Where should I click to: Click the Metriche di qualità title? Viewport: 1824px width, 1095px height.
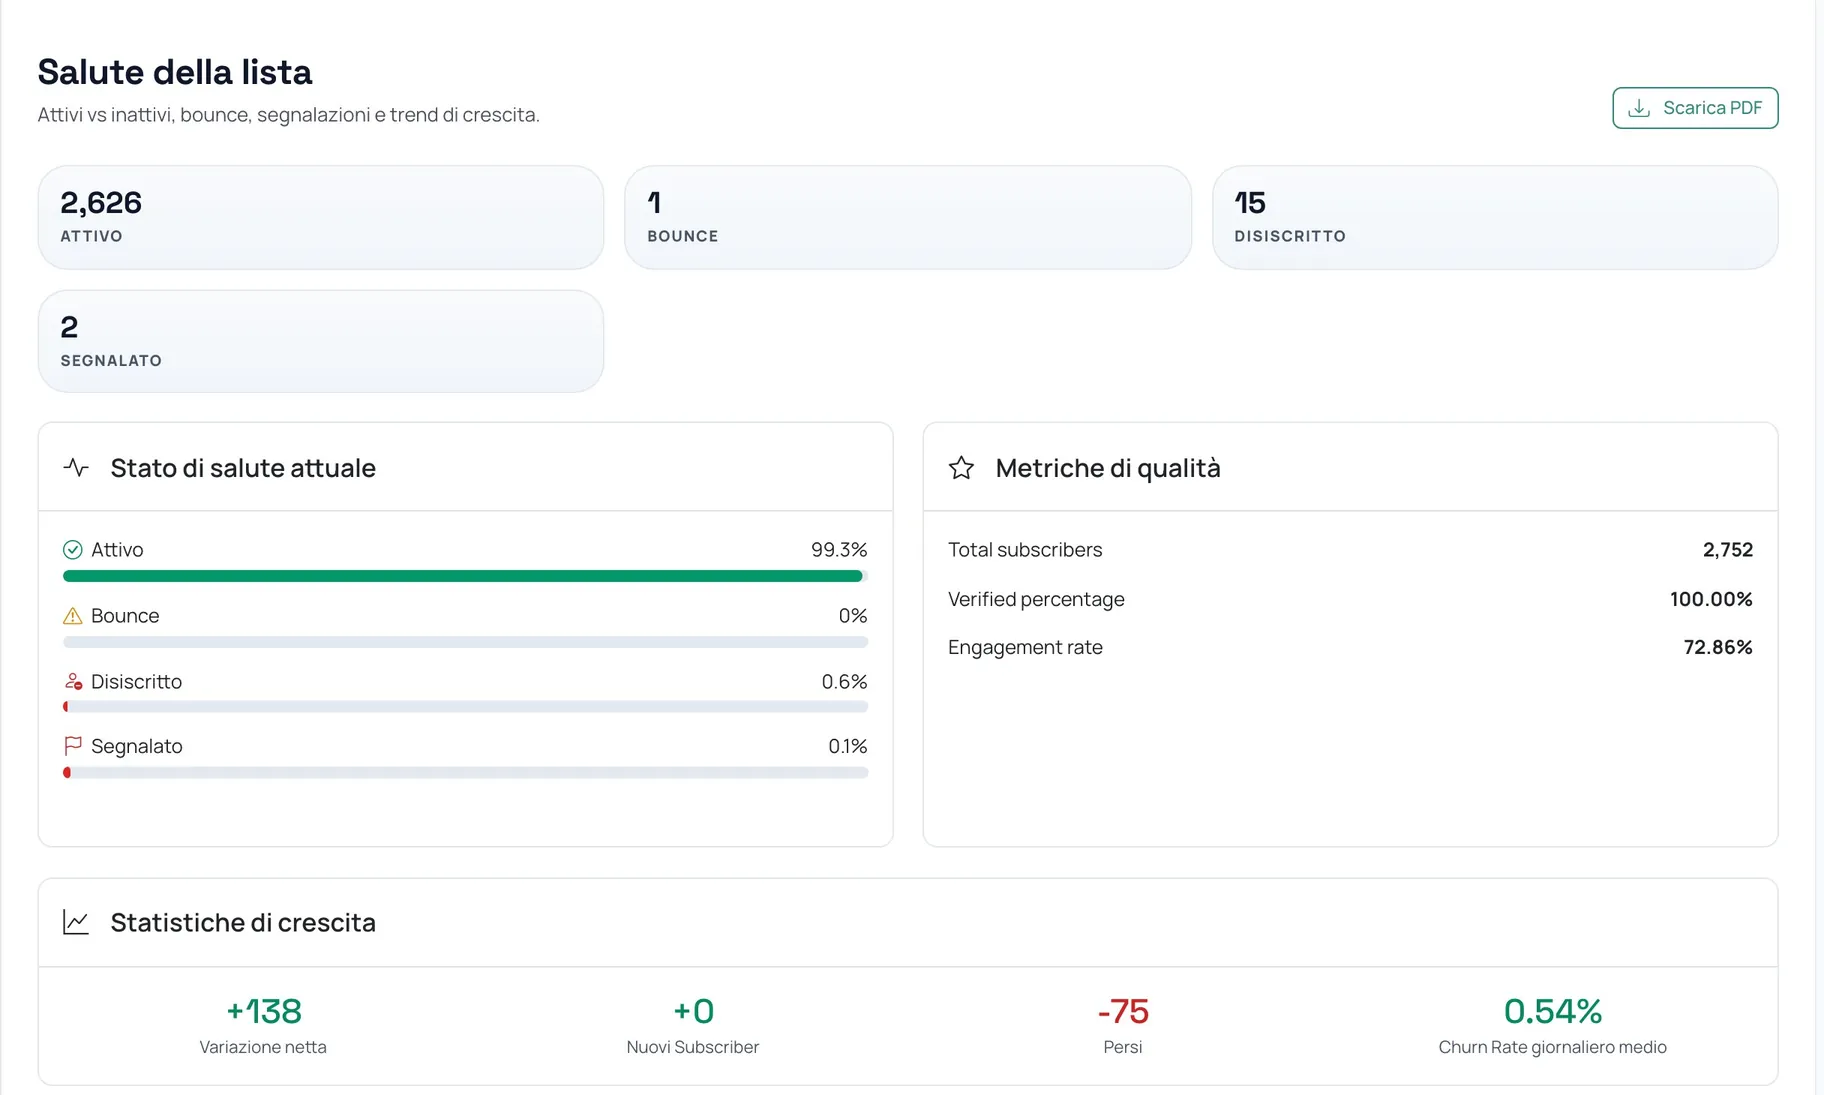1108,468
